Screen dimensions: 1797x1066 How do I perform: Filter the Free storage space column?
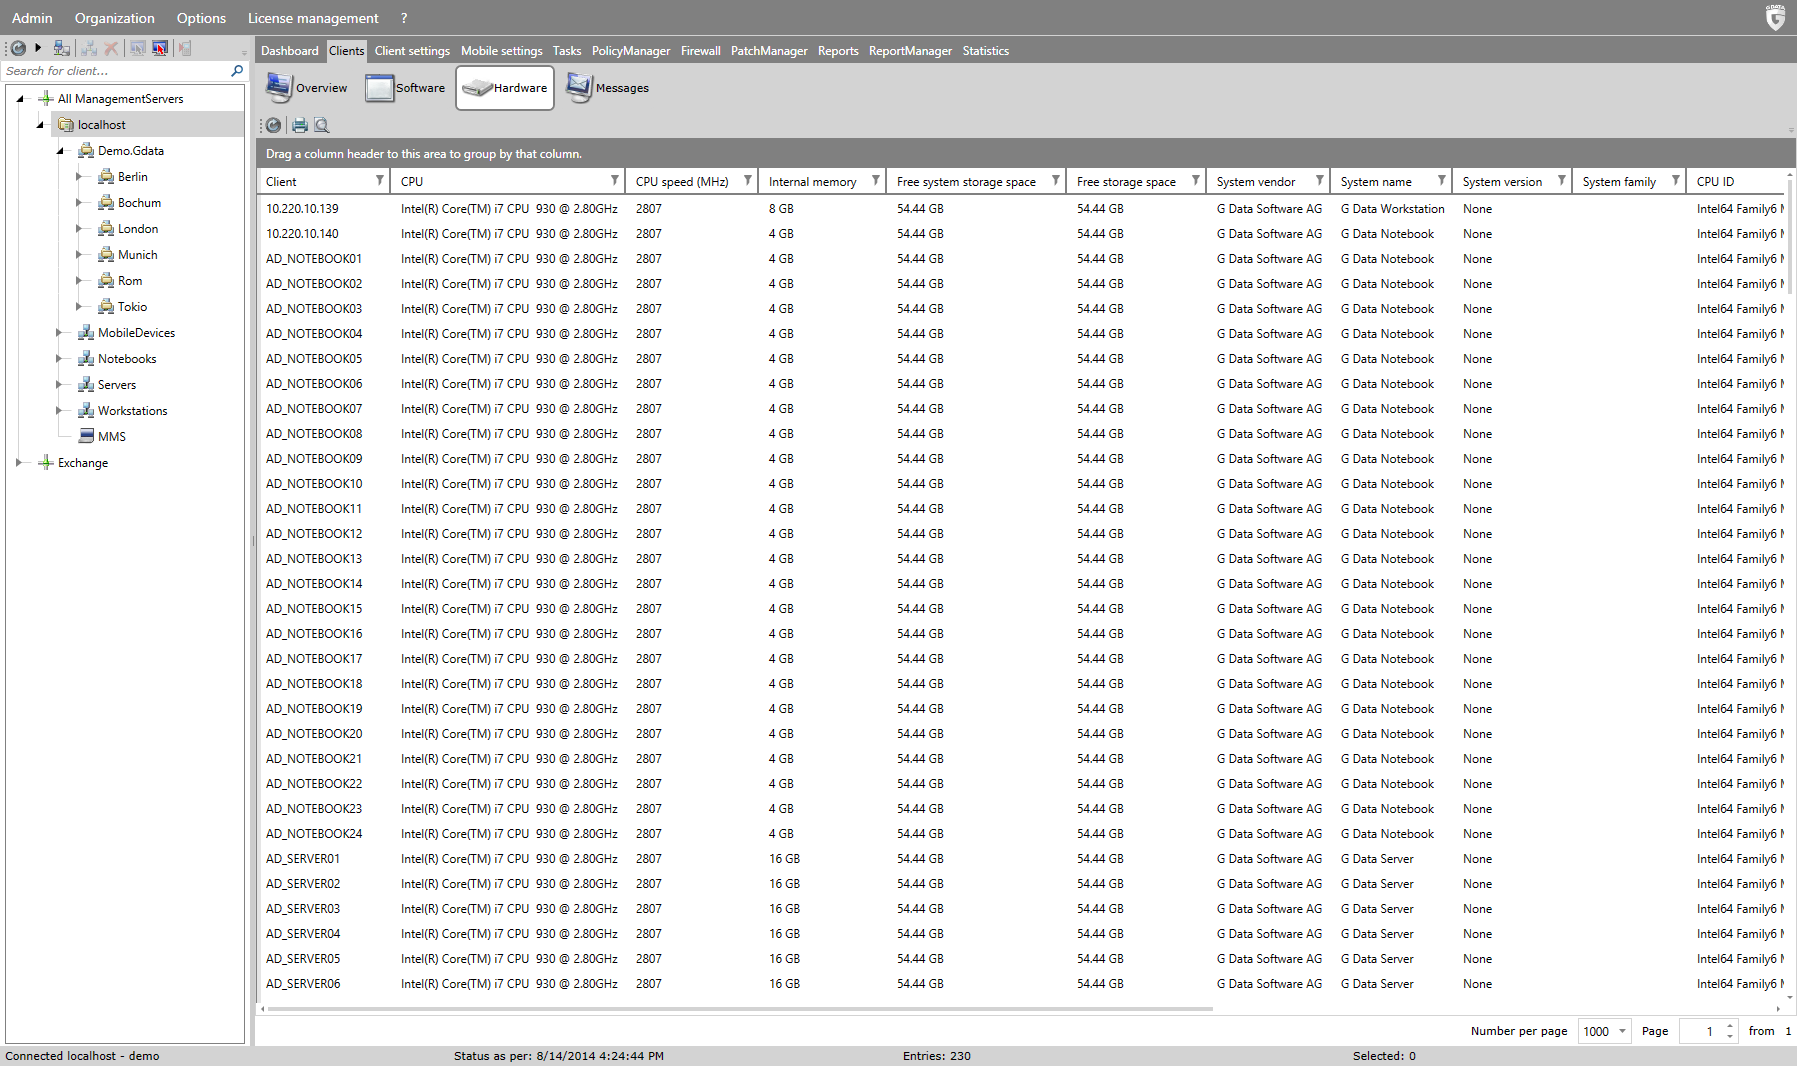point(1196,181)
